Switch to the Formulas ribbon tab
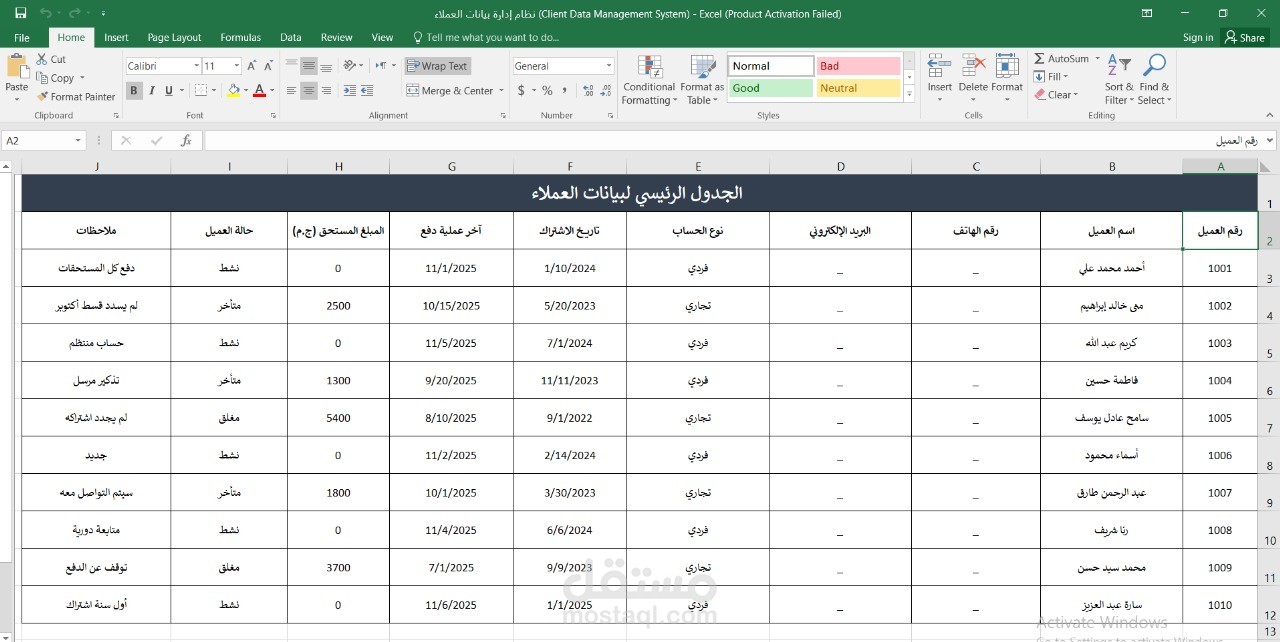The height and width of the screenshot is (642, 1280). (x=240, y=37)
